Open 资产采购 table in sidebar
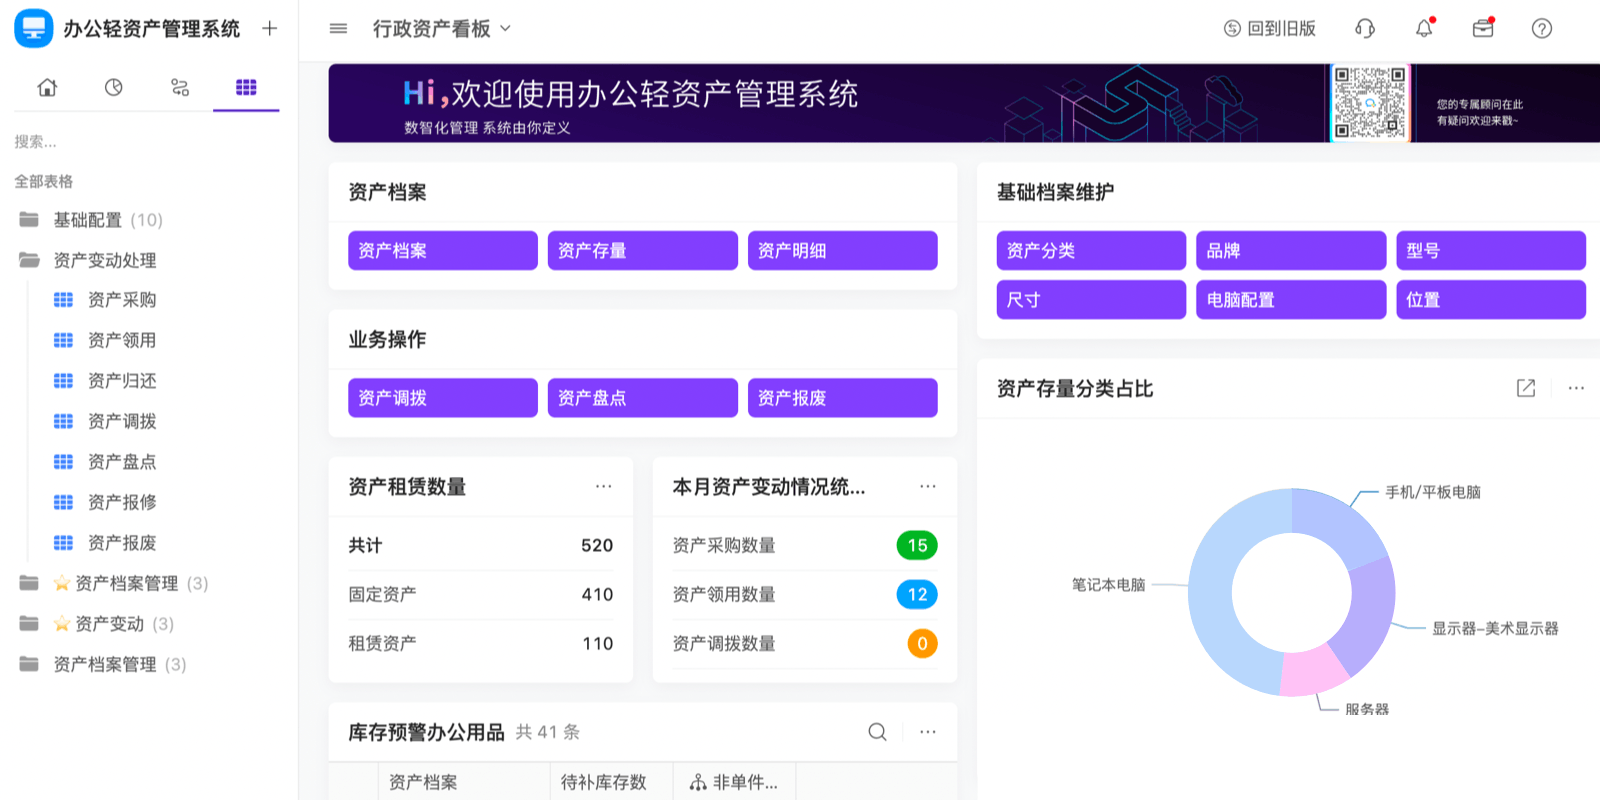Screen dimensions: 1600x800 121,300
